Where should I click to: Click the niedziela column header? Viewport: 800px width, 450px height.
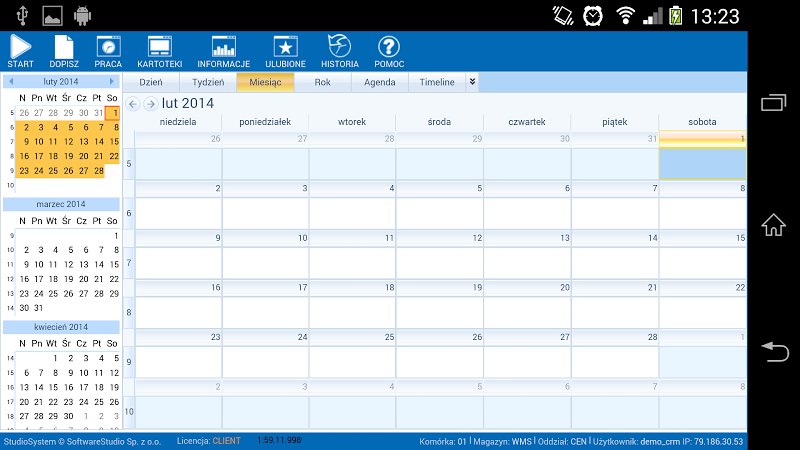coord(178,122)
